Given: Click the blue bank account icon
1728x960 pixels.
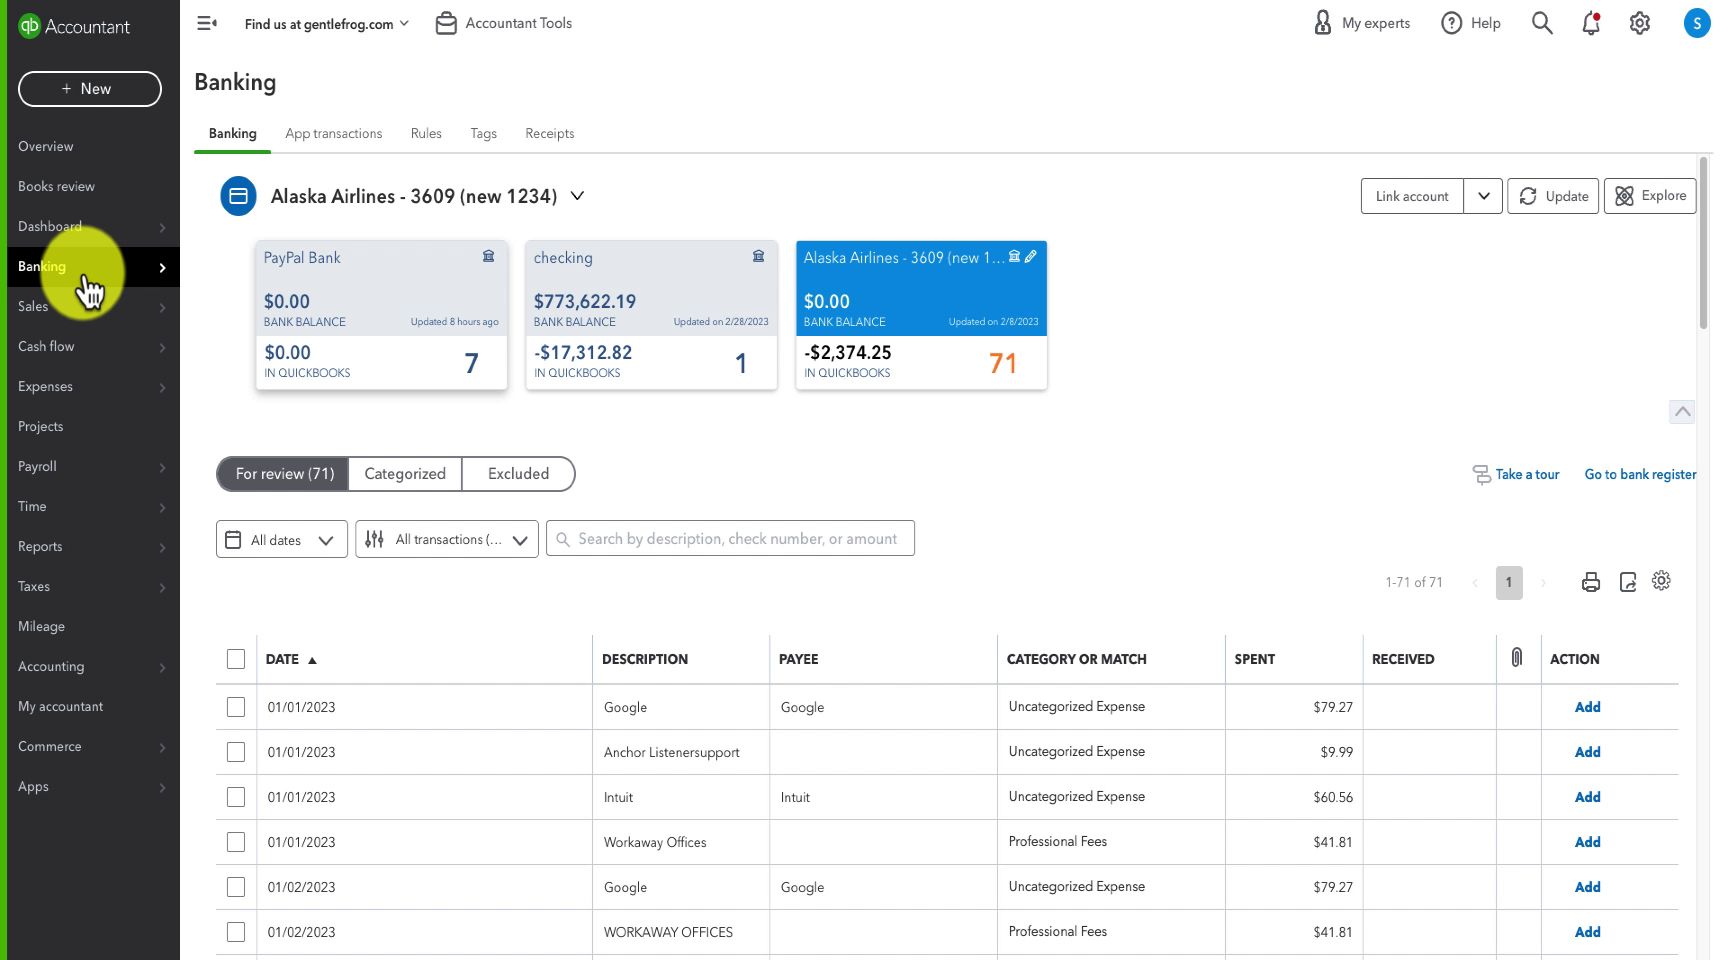Looking at the screenshot, I should [238, 196].
